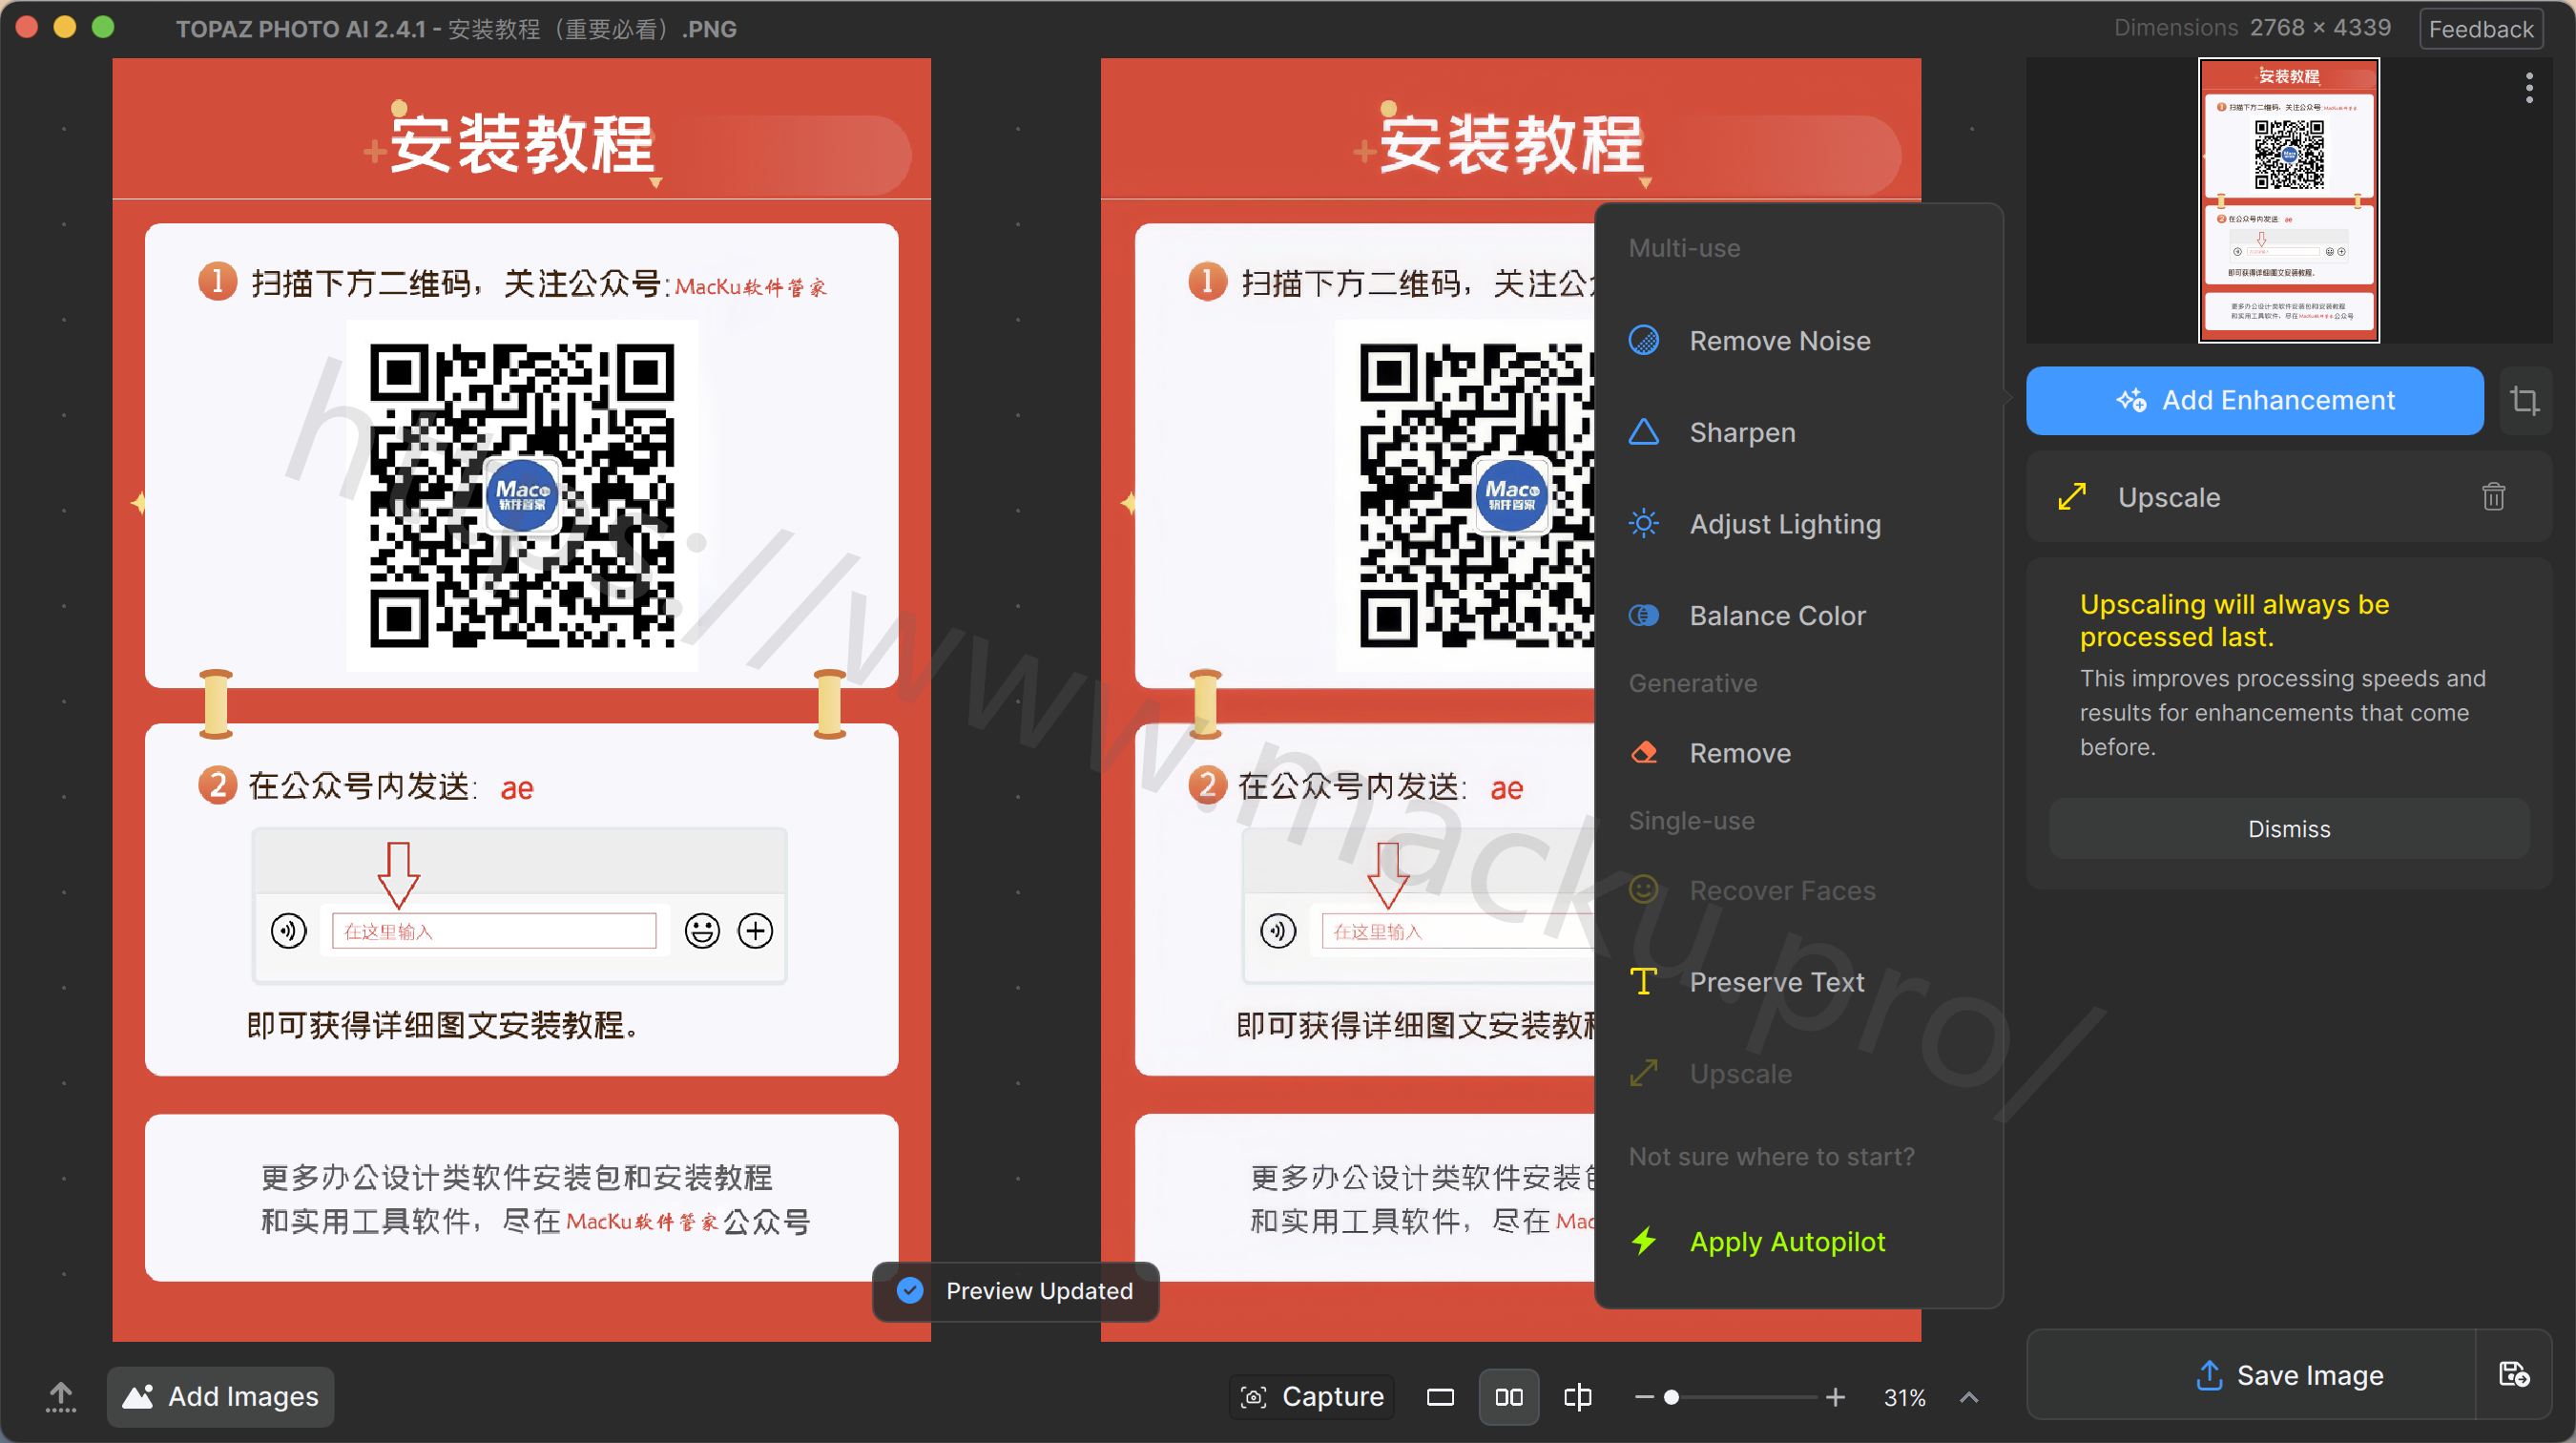Click Dimensions 2768 × 4339 text
This screenshot has height=1443, width=2576.
click(x=2252, y=28)
